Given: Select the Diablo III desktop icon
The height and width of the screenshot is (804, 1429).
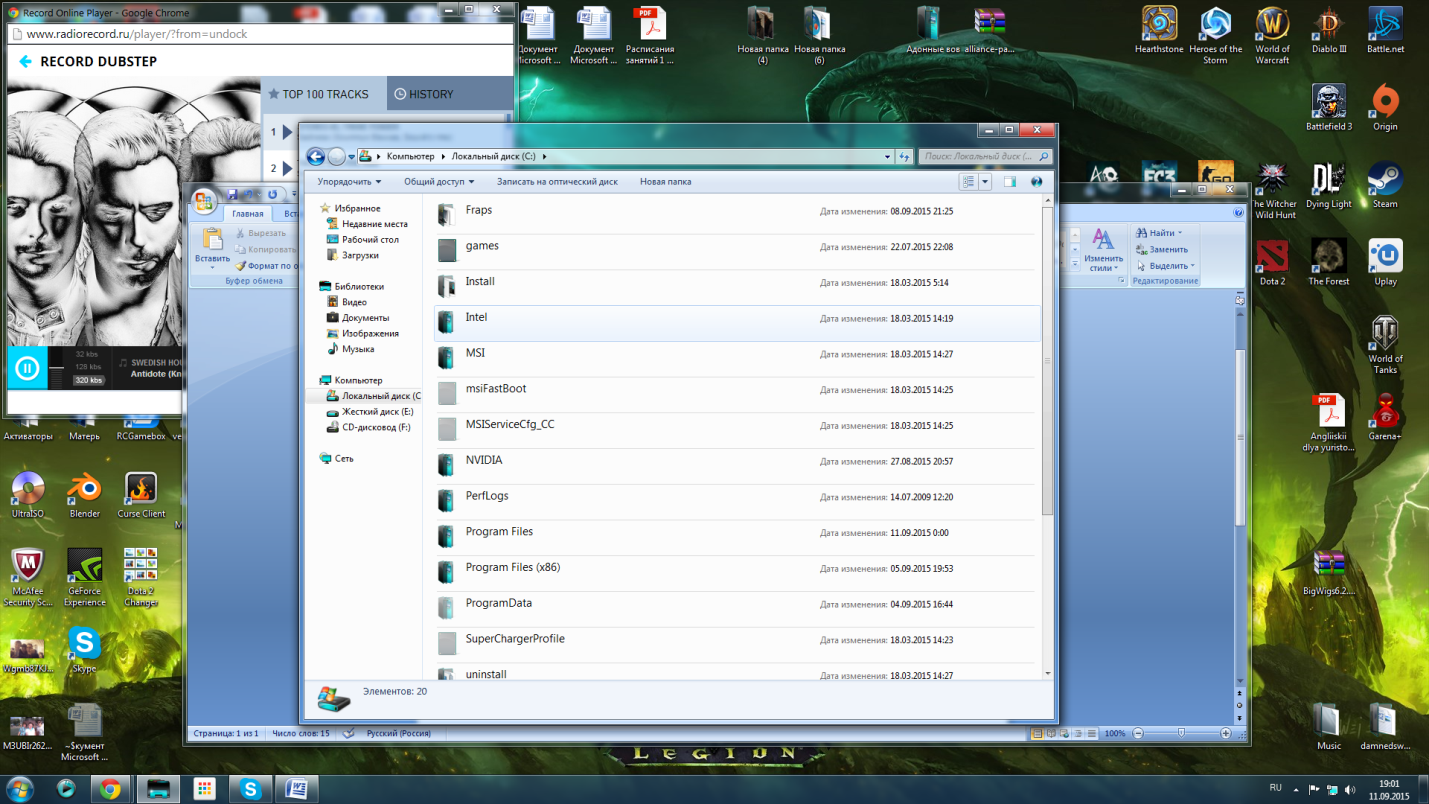Looking at the screenshot, I should click(1329, 30).
